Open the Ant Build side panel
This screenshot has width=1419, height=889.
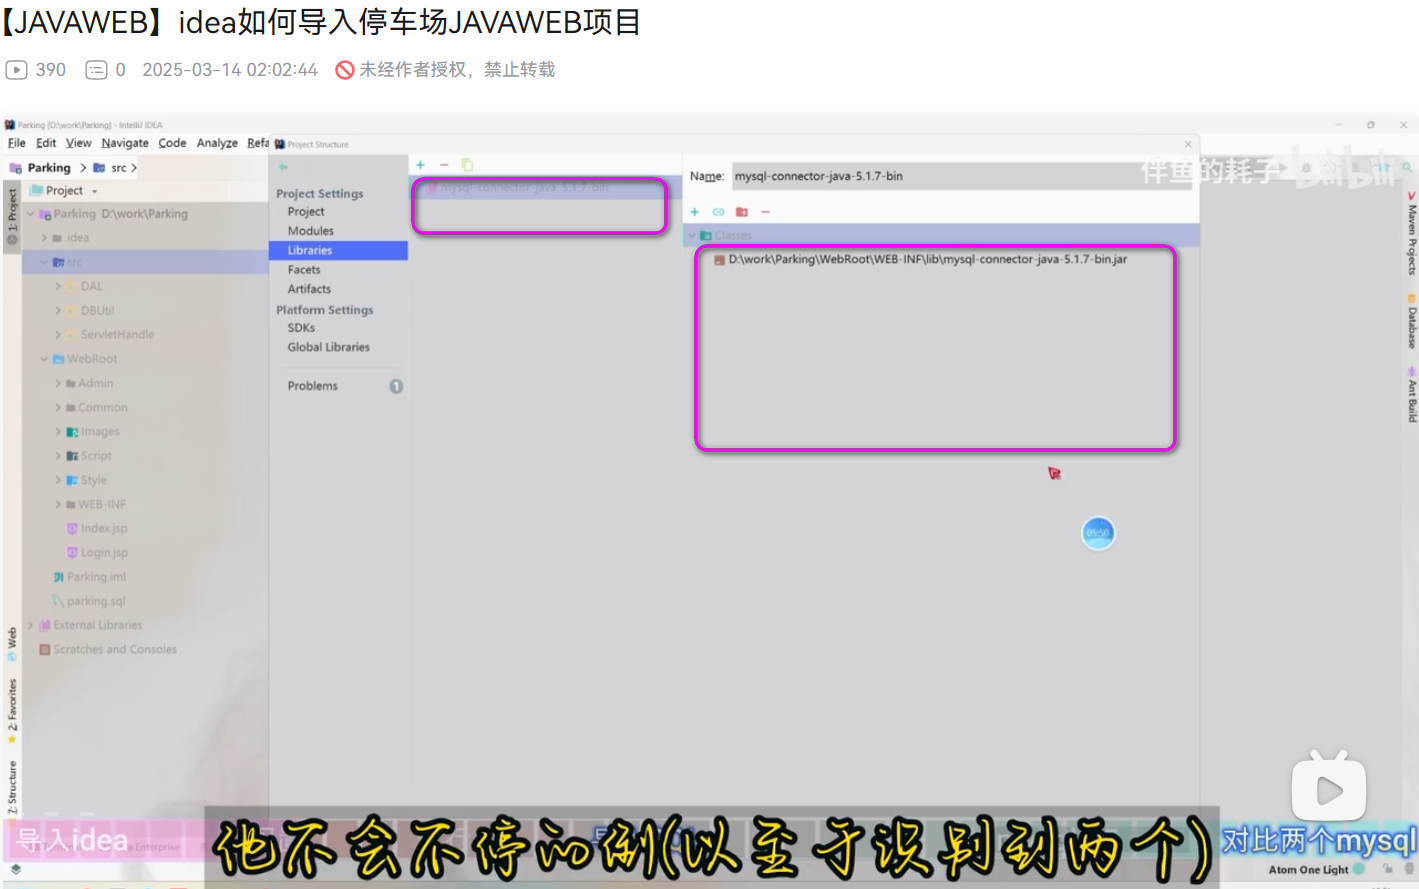pyautogui.click(x=1411, y=394)
